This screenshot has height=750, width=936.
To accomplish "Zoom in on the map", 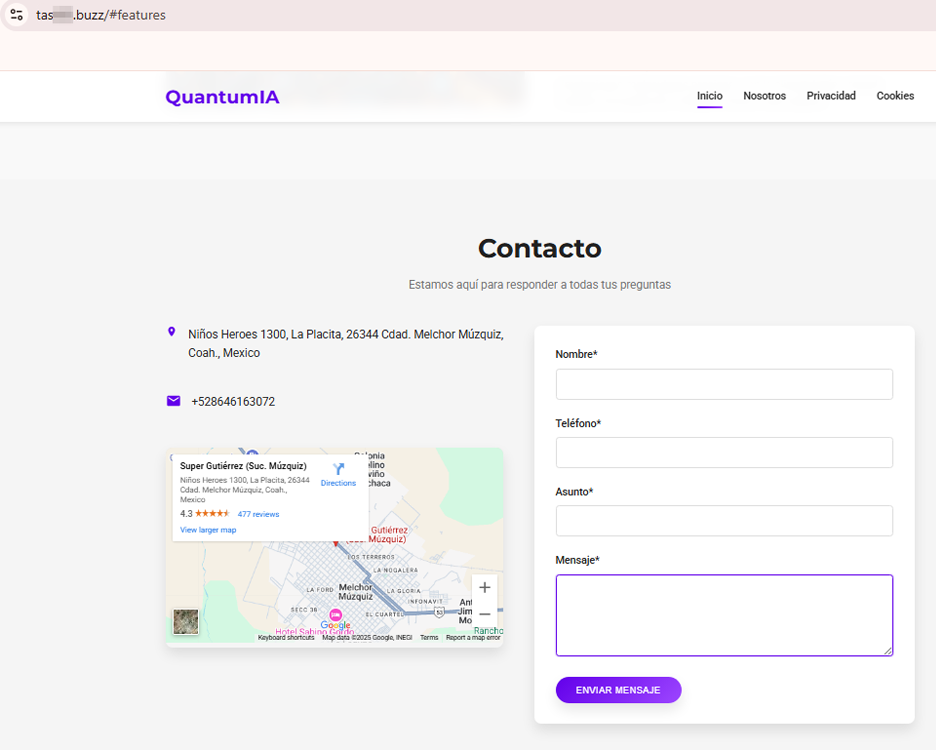I will pyautogui.click(x=485, y=588).
